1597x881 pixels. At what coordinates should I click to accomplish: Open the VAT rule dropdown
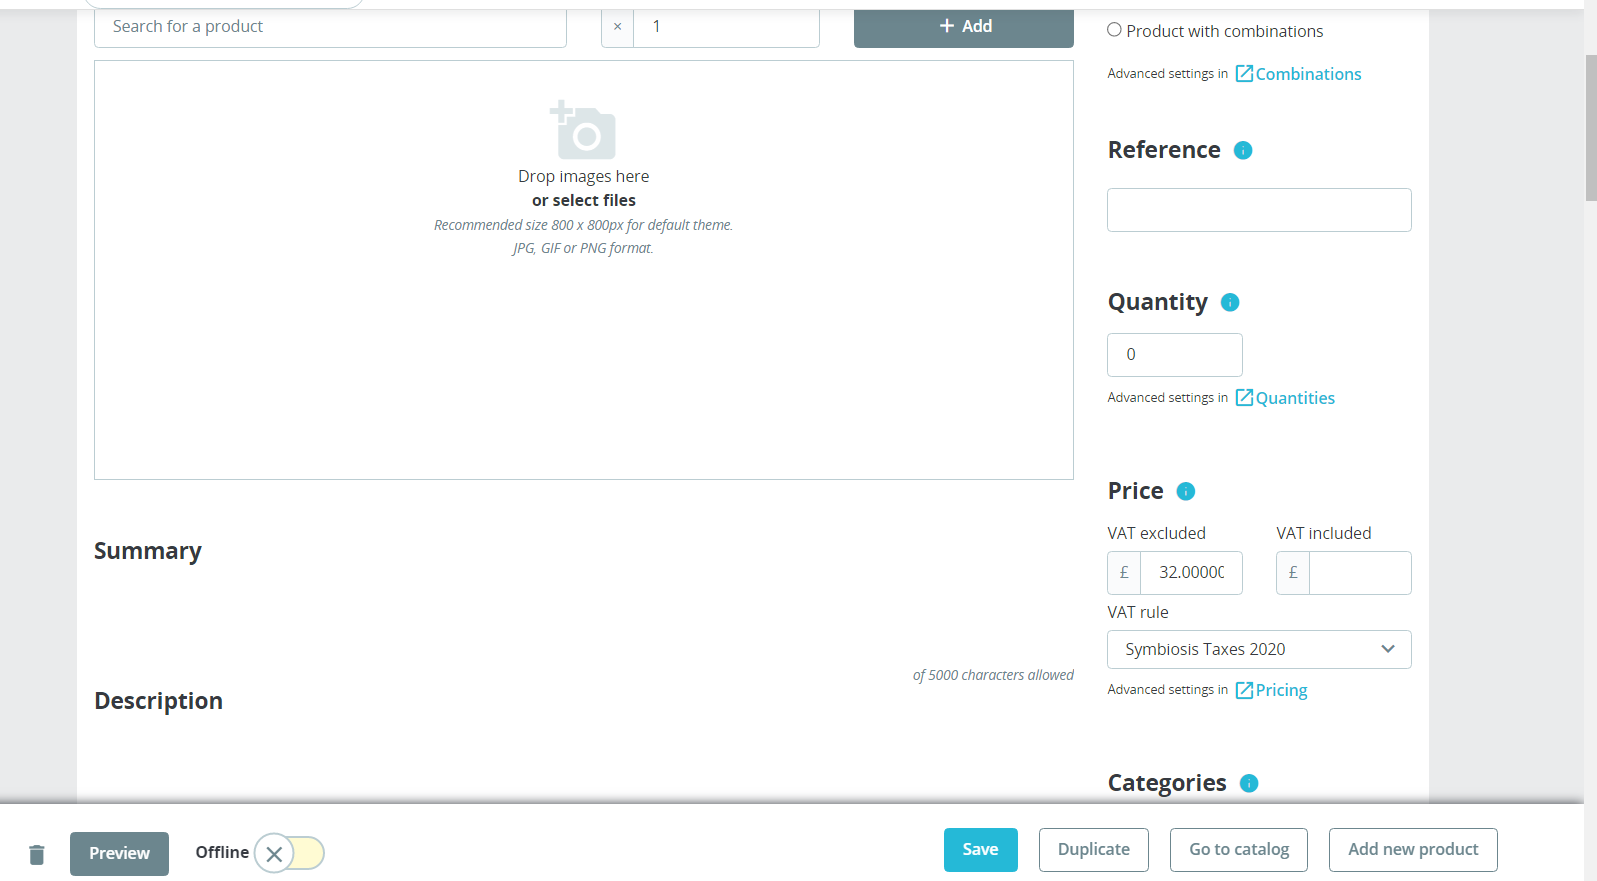tap(1259, 649)
